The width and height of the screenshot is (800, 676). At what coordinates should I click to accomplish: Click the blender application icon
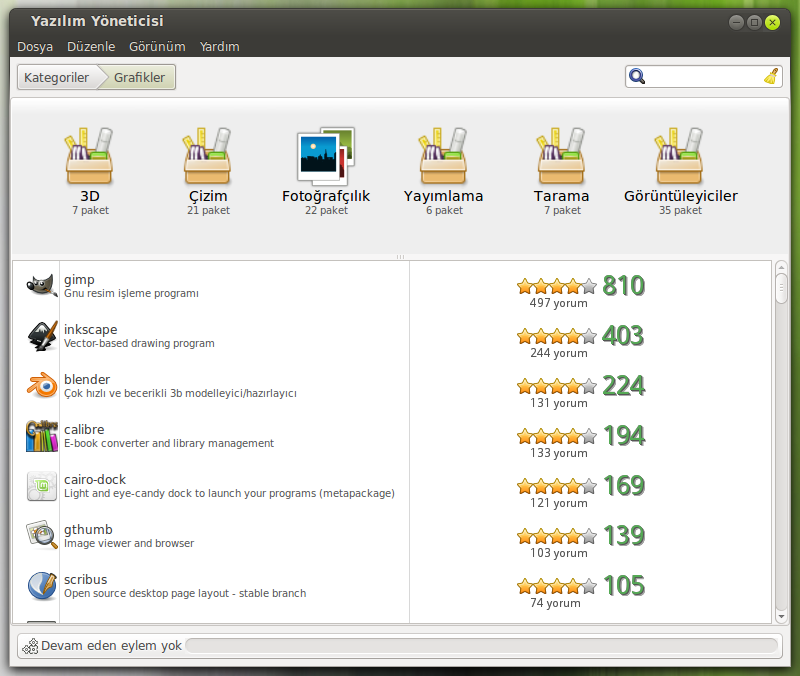(42, 386)
